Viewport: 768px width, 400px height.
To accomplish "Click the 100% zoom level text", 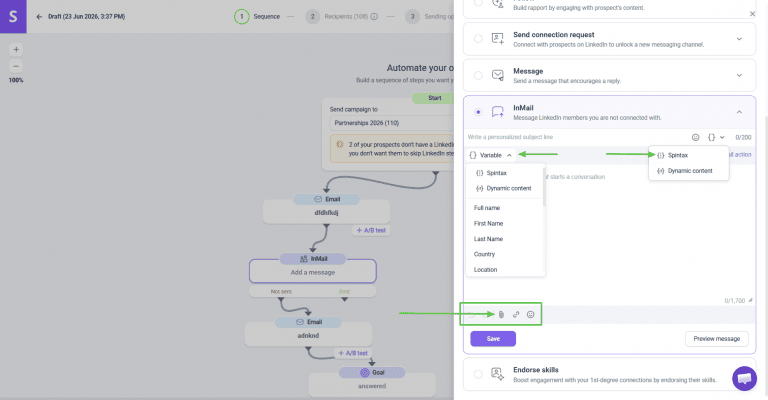I will pyautogui.click(x=16, y=80).
